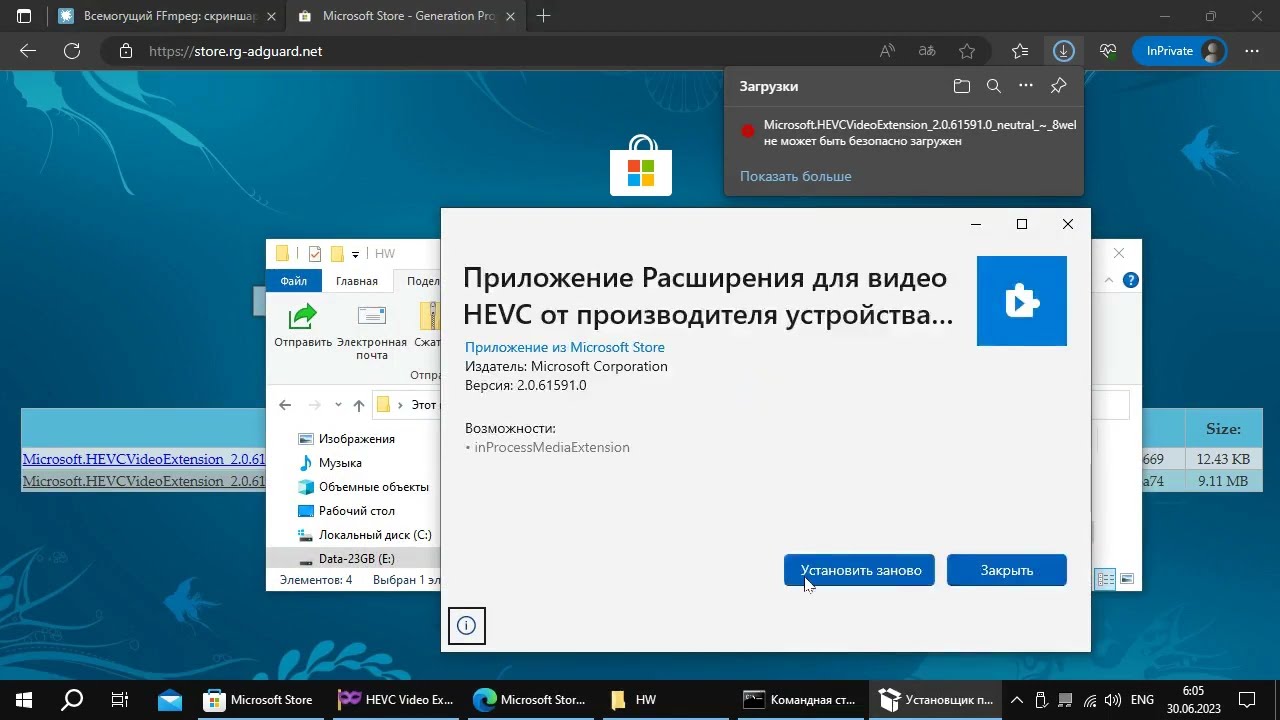Click the Edge downloads toolbar icon
Screen dimensions: 1280x720
coord(1063,51)
